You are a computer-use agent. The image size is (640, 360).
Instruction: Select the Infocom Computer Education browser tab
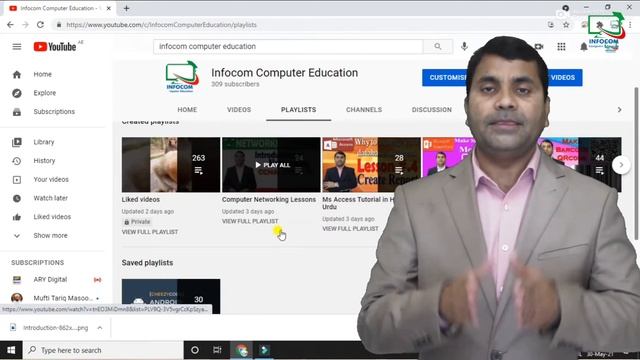[60, 8]
